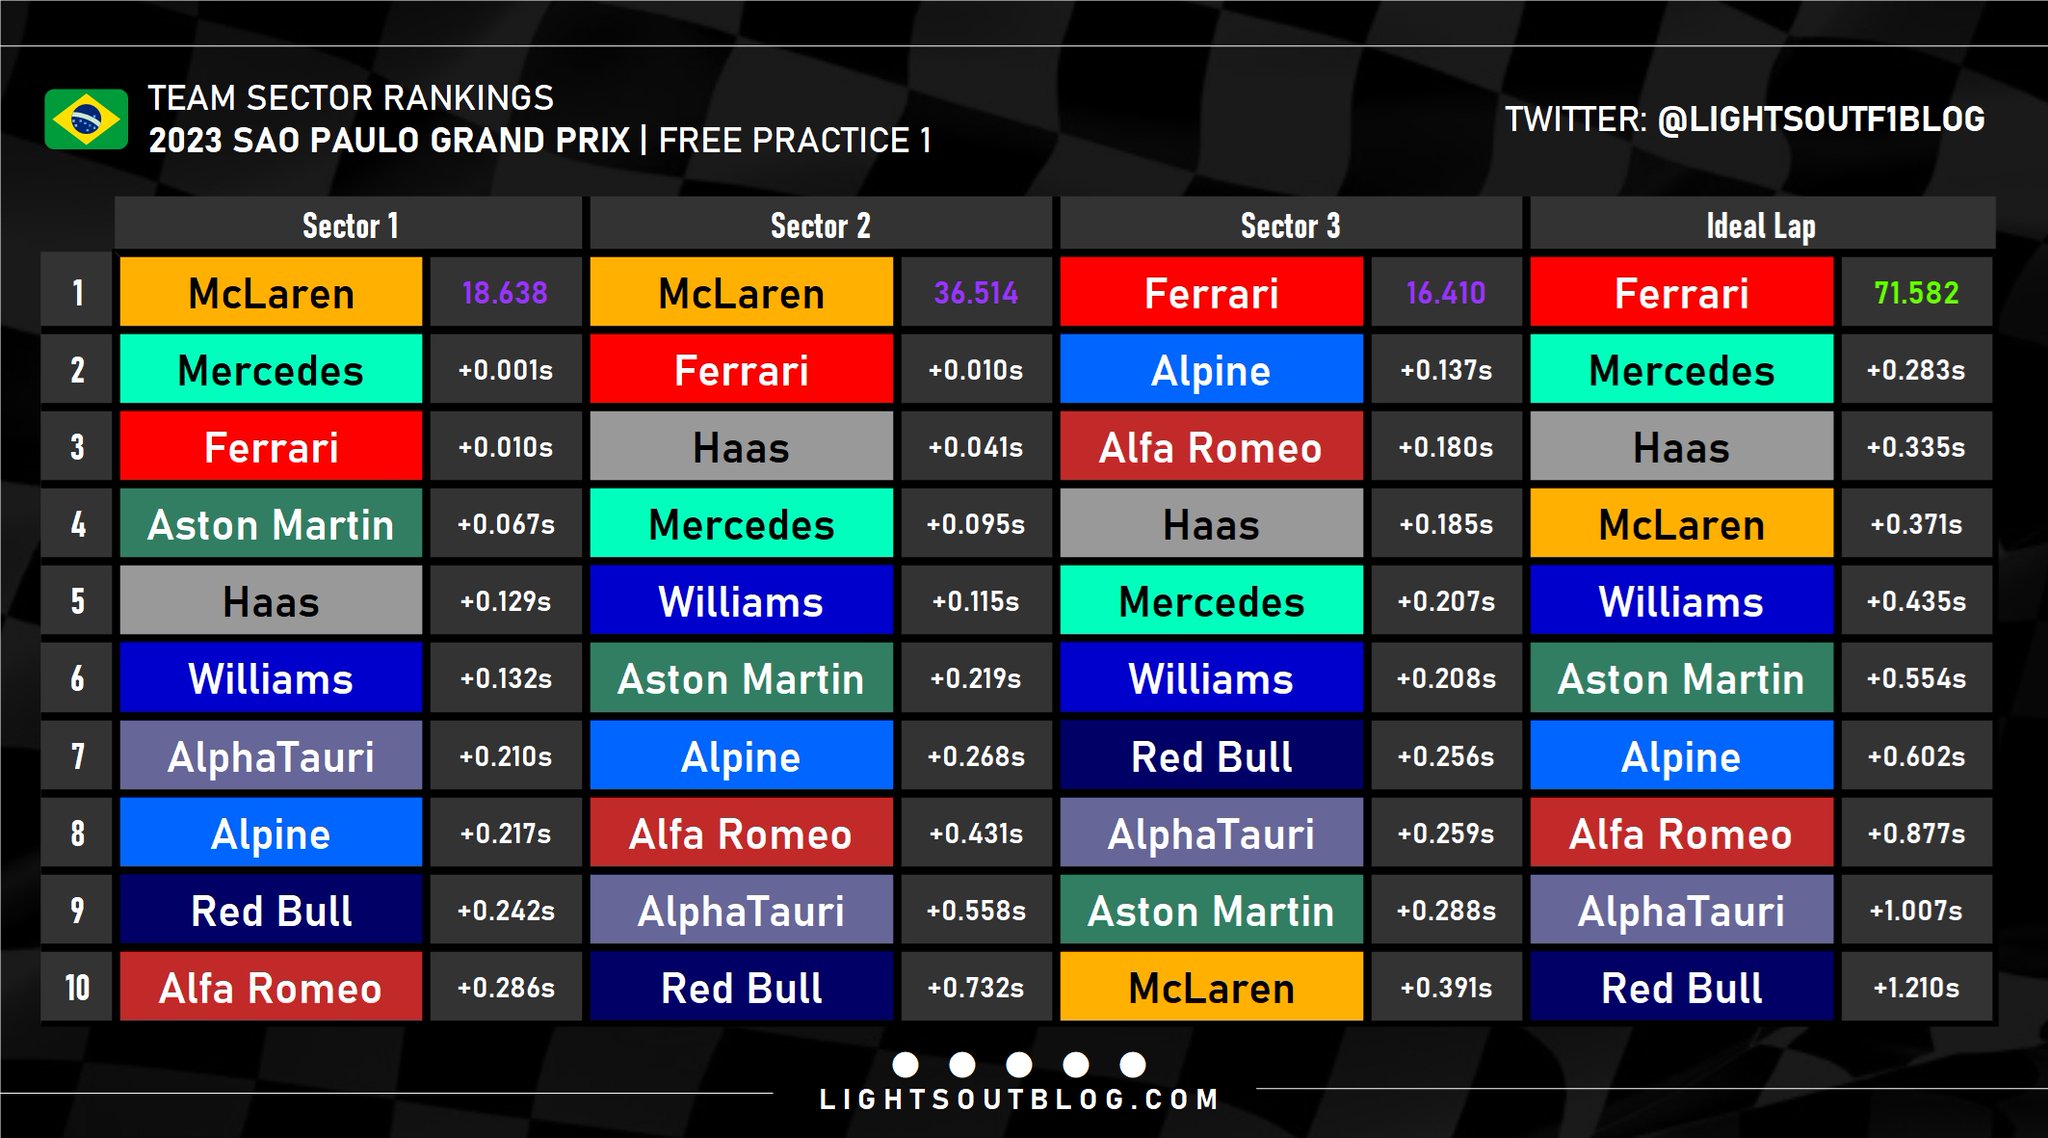
Task: Open the LIGHTSOUTBLOG.COM website link
Action: [x=1019, y=1100]
